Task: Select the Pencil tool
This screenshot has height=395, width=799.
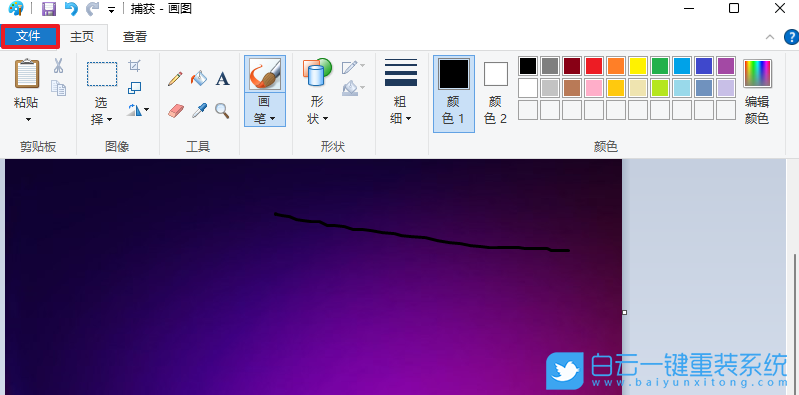Action: pyautogui.click(x=175, y=79)
